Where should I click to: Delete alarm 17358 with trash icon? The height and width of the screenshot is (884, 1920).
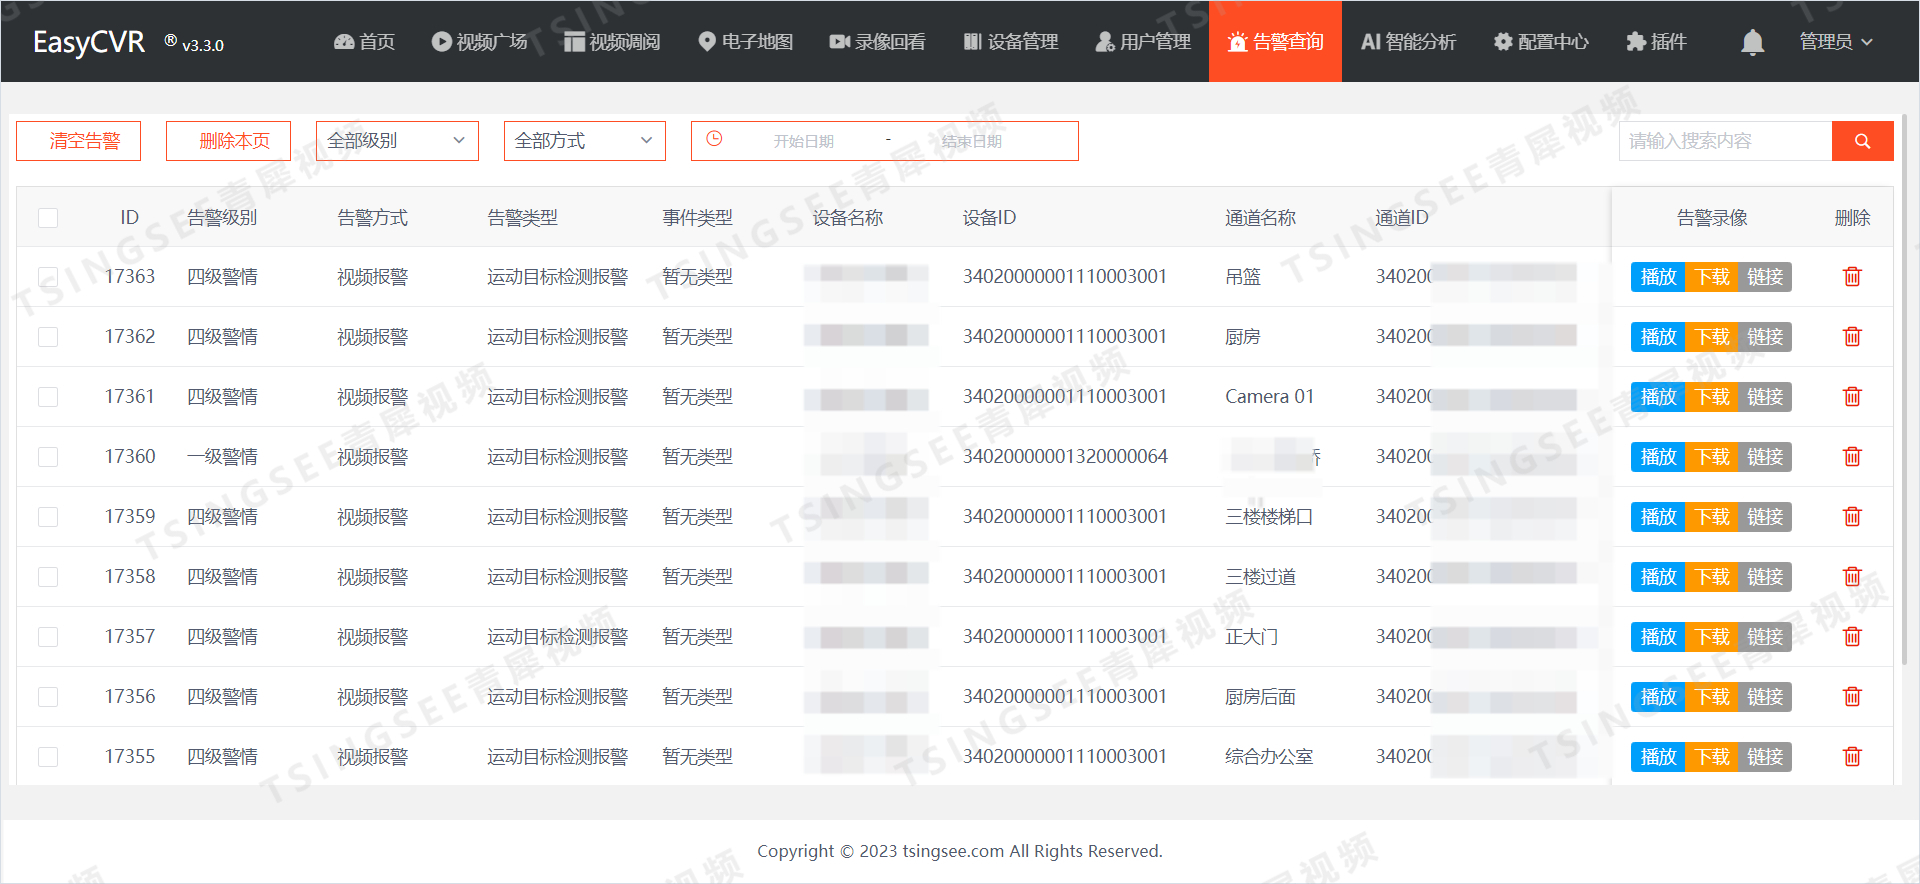[1852, 577]
